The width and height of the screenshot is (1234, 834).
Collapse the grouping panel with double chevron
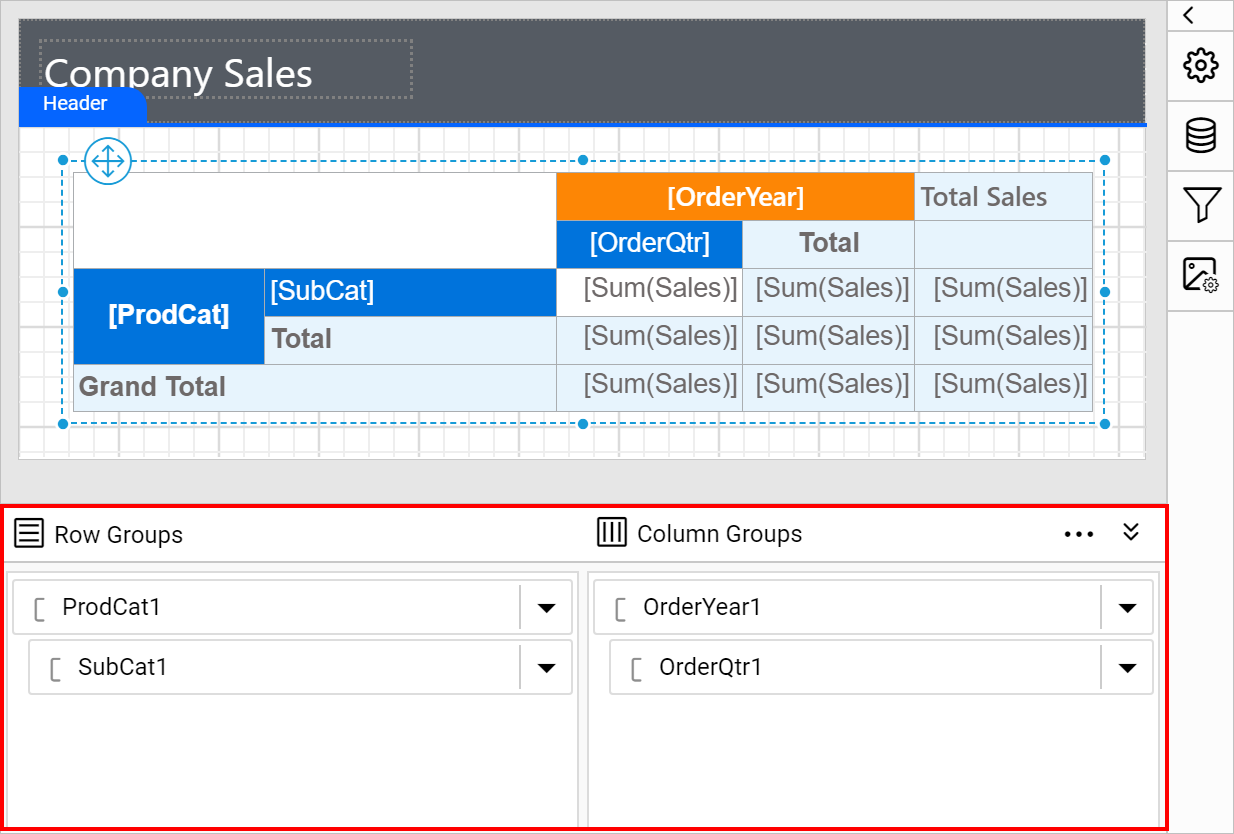(x=1131, y=532)
